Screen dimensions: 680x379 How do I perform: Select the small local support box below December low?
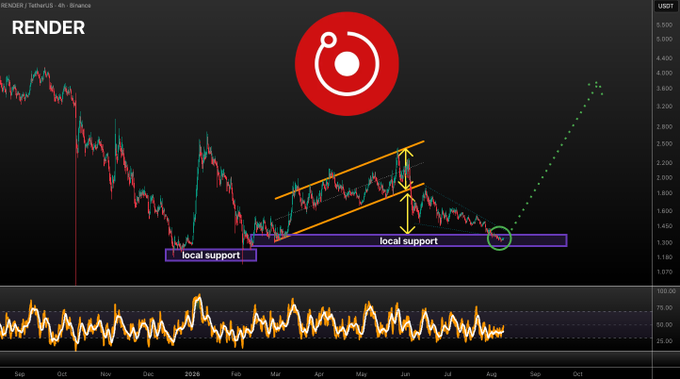[x=211, y=255]
